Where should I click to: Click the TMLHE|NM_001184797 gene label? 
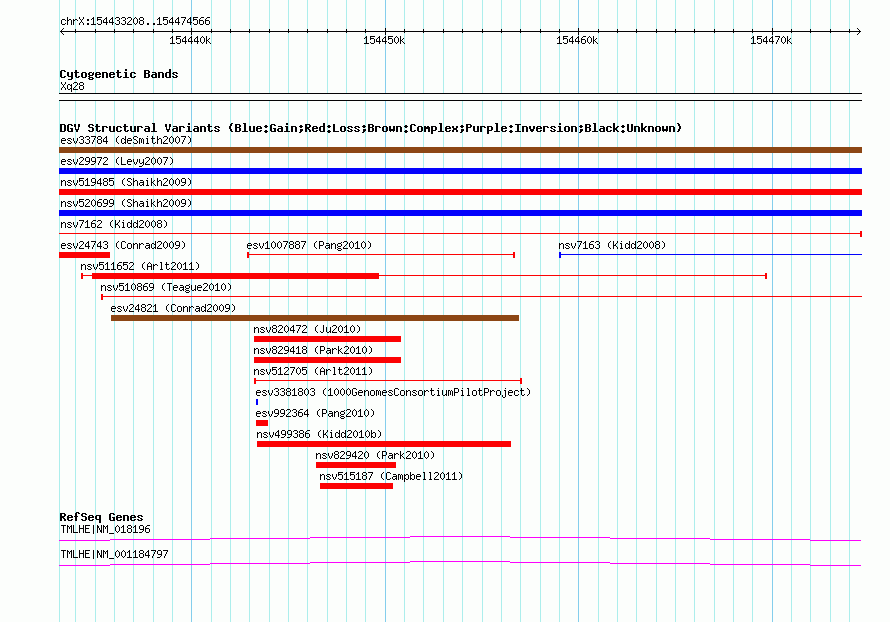coord(114,554)
